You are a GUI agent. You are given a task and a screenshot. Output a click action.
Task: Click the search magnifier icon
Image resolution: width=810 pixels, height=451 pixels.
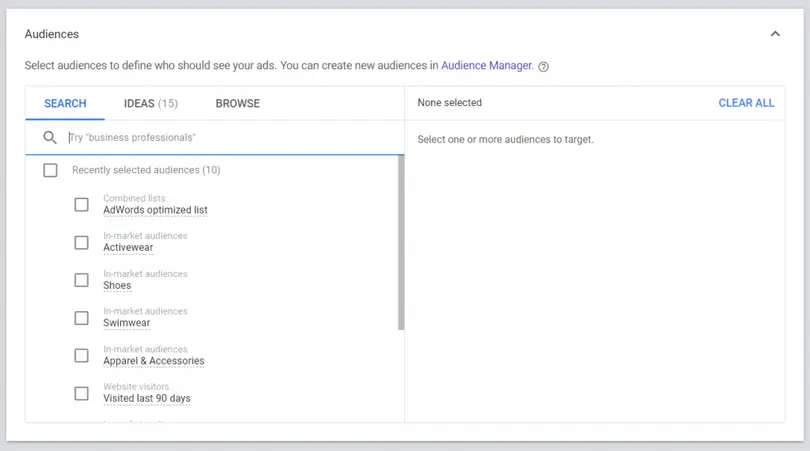point(50,138)
